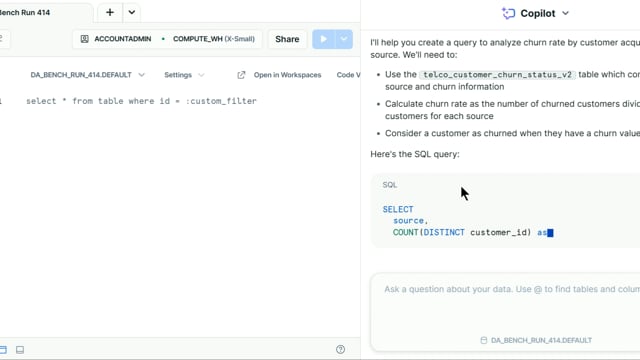Image resolution: width=640 pixels, height=360 pixels.
Task: Select the Bench Run 414 tab
Action: (x=25, y=12)
